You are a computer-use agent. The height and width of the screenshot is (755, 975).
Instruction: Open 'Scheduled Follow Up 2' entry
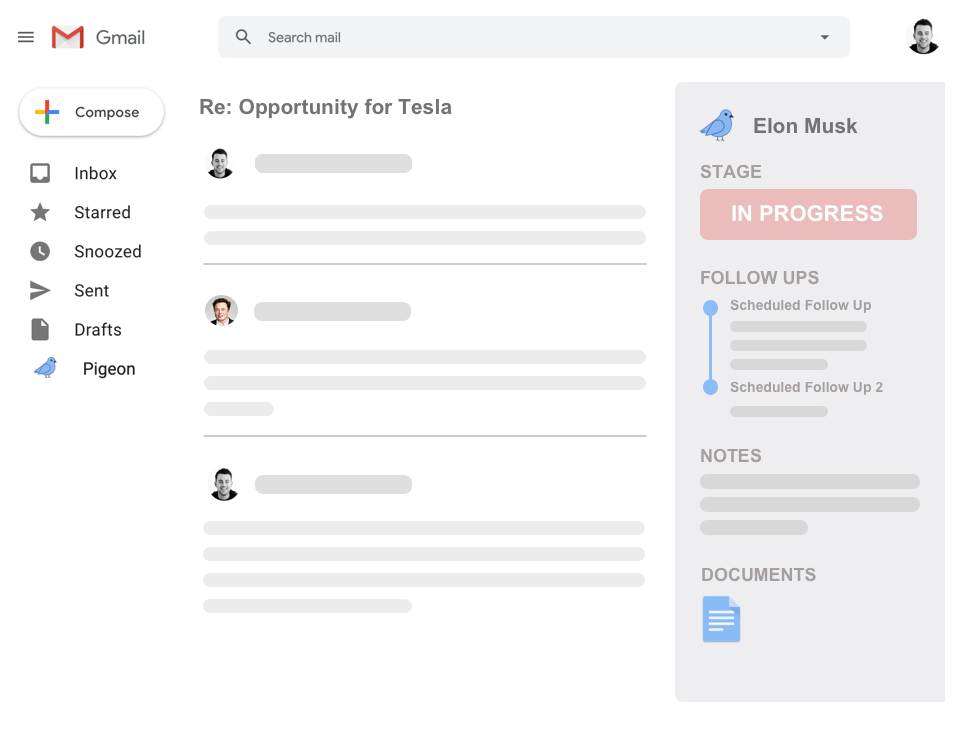[806, 387]
